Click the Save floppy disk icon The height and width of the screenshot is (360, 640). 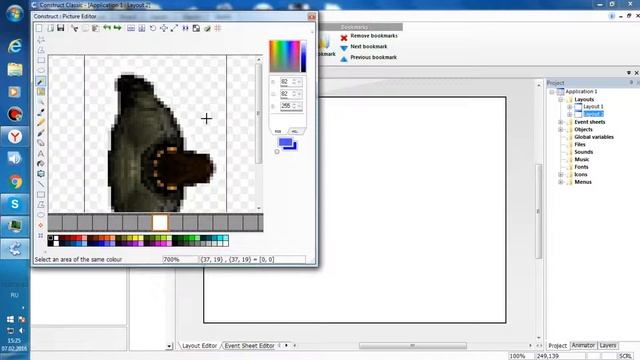click(61, 28)
